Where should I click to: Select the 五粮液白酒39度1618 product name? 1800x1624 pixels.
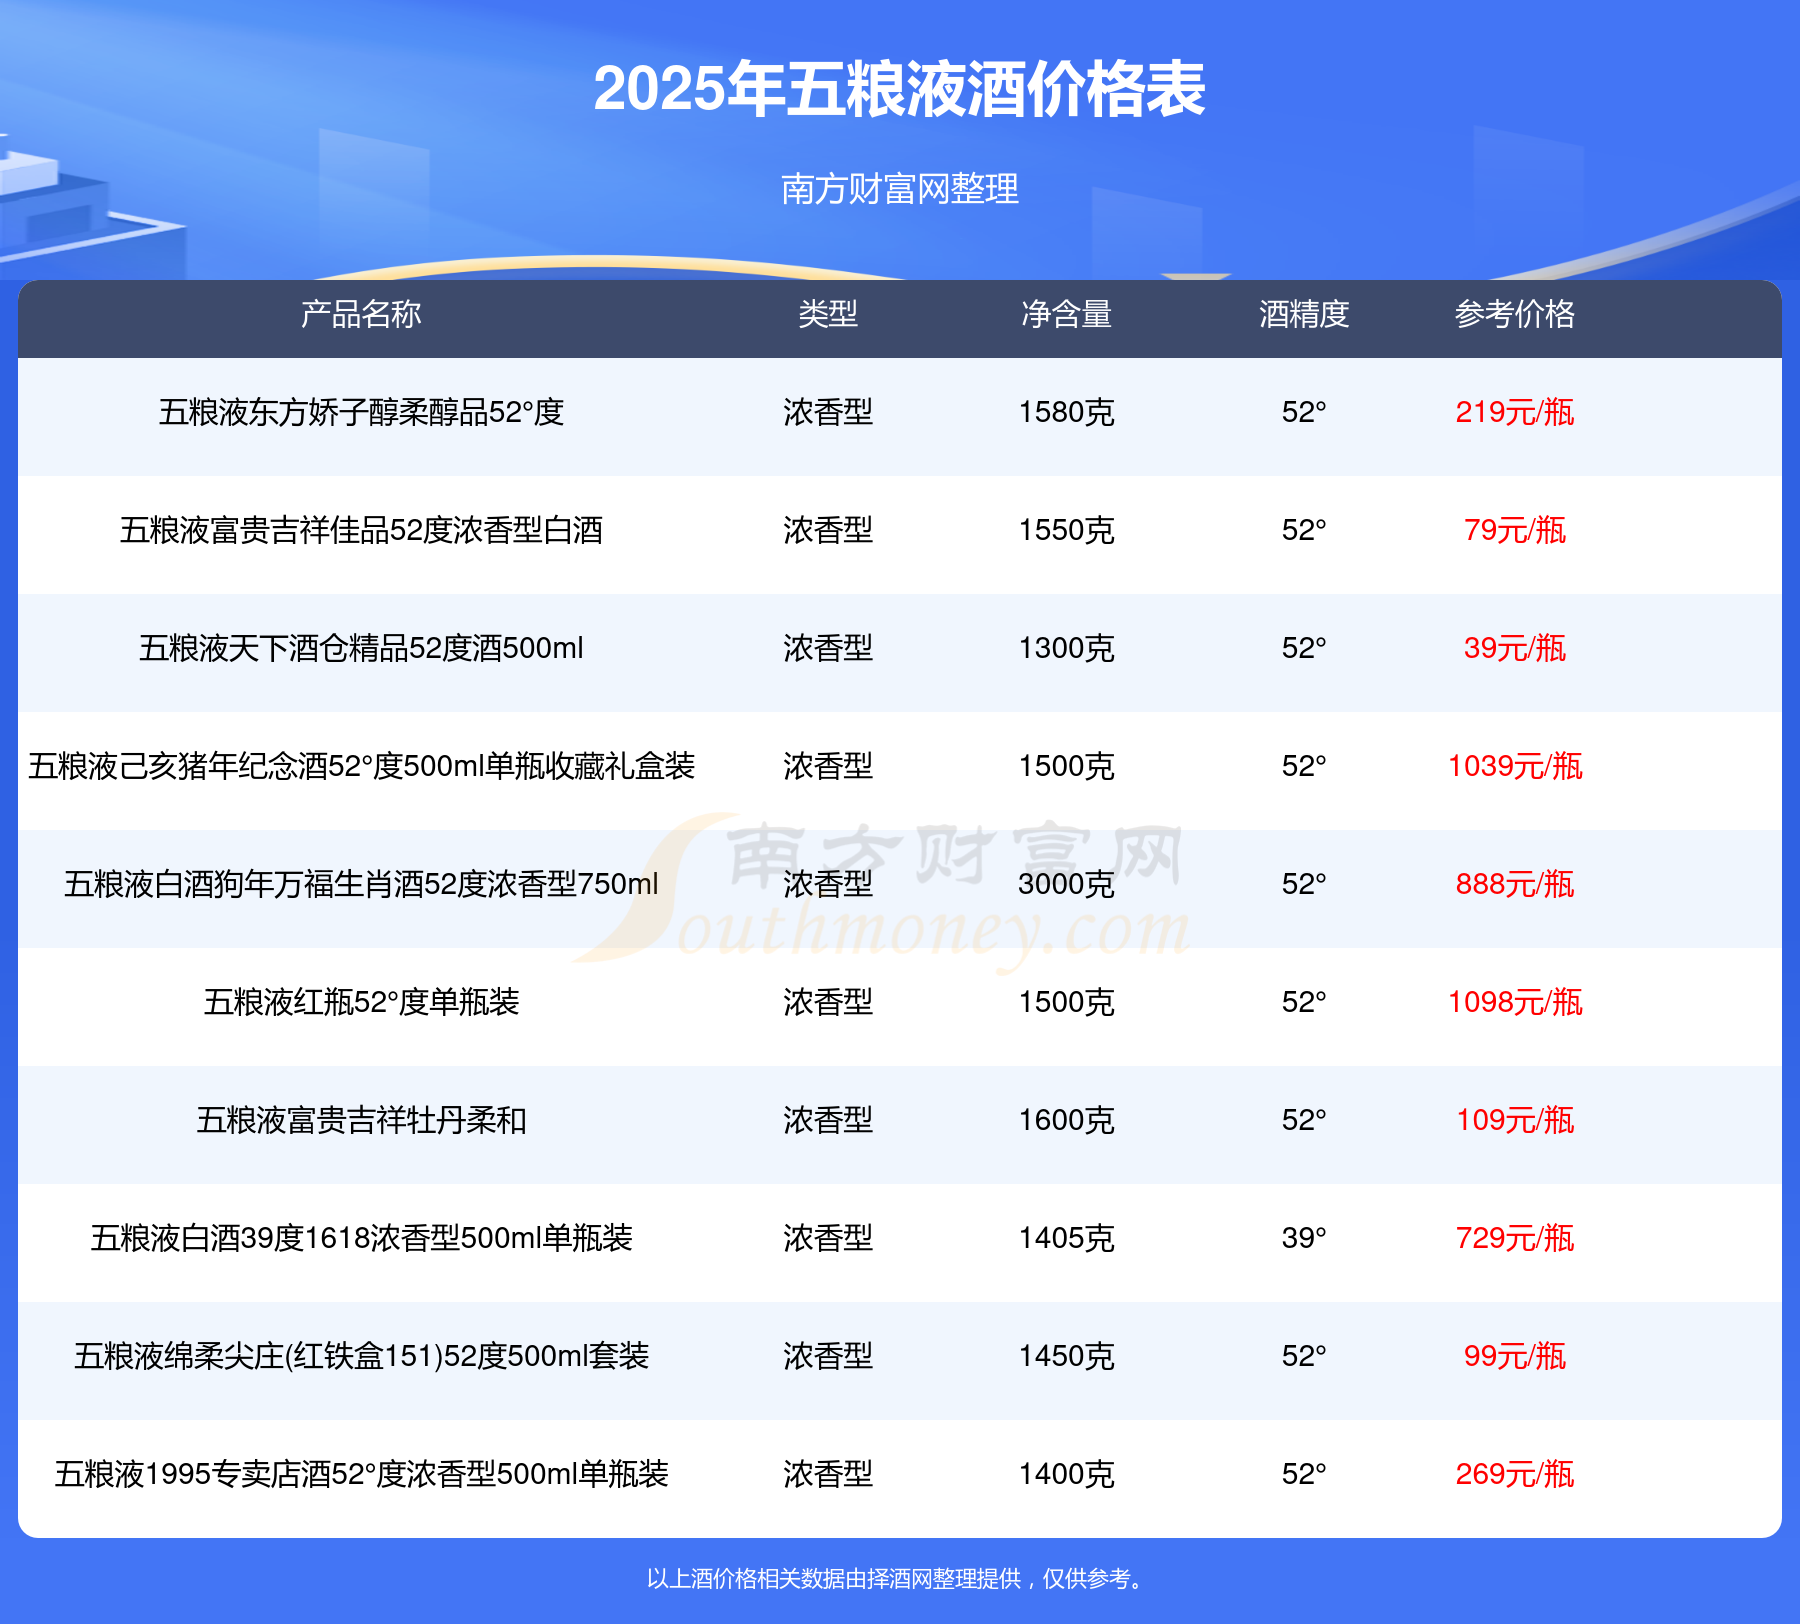point(361,1238)
